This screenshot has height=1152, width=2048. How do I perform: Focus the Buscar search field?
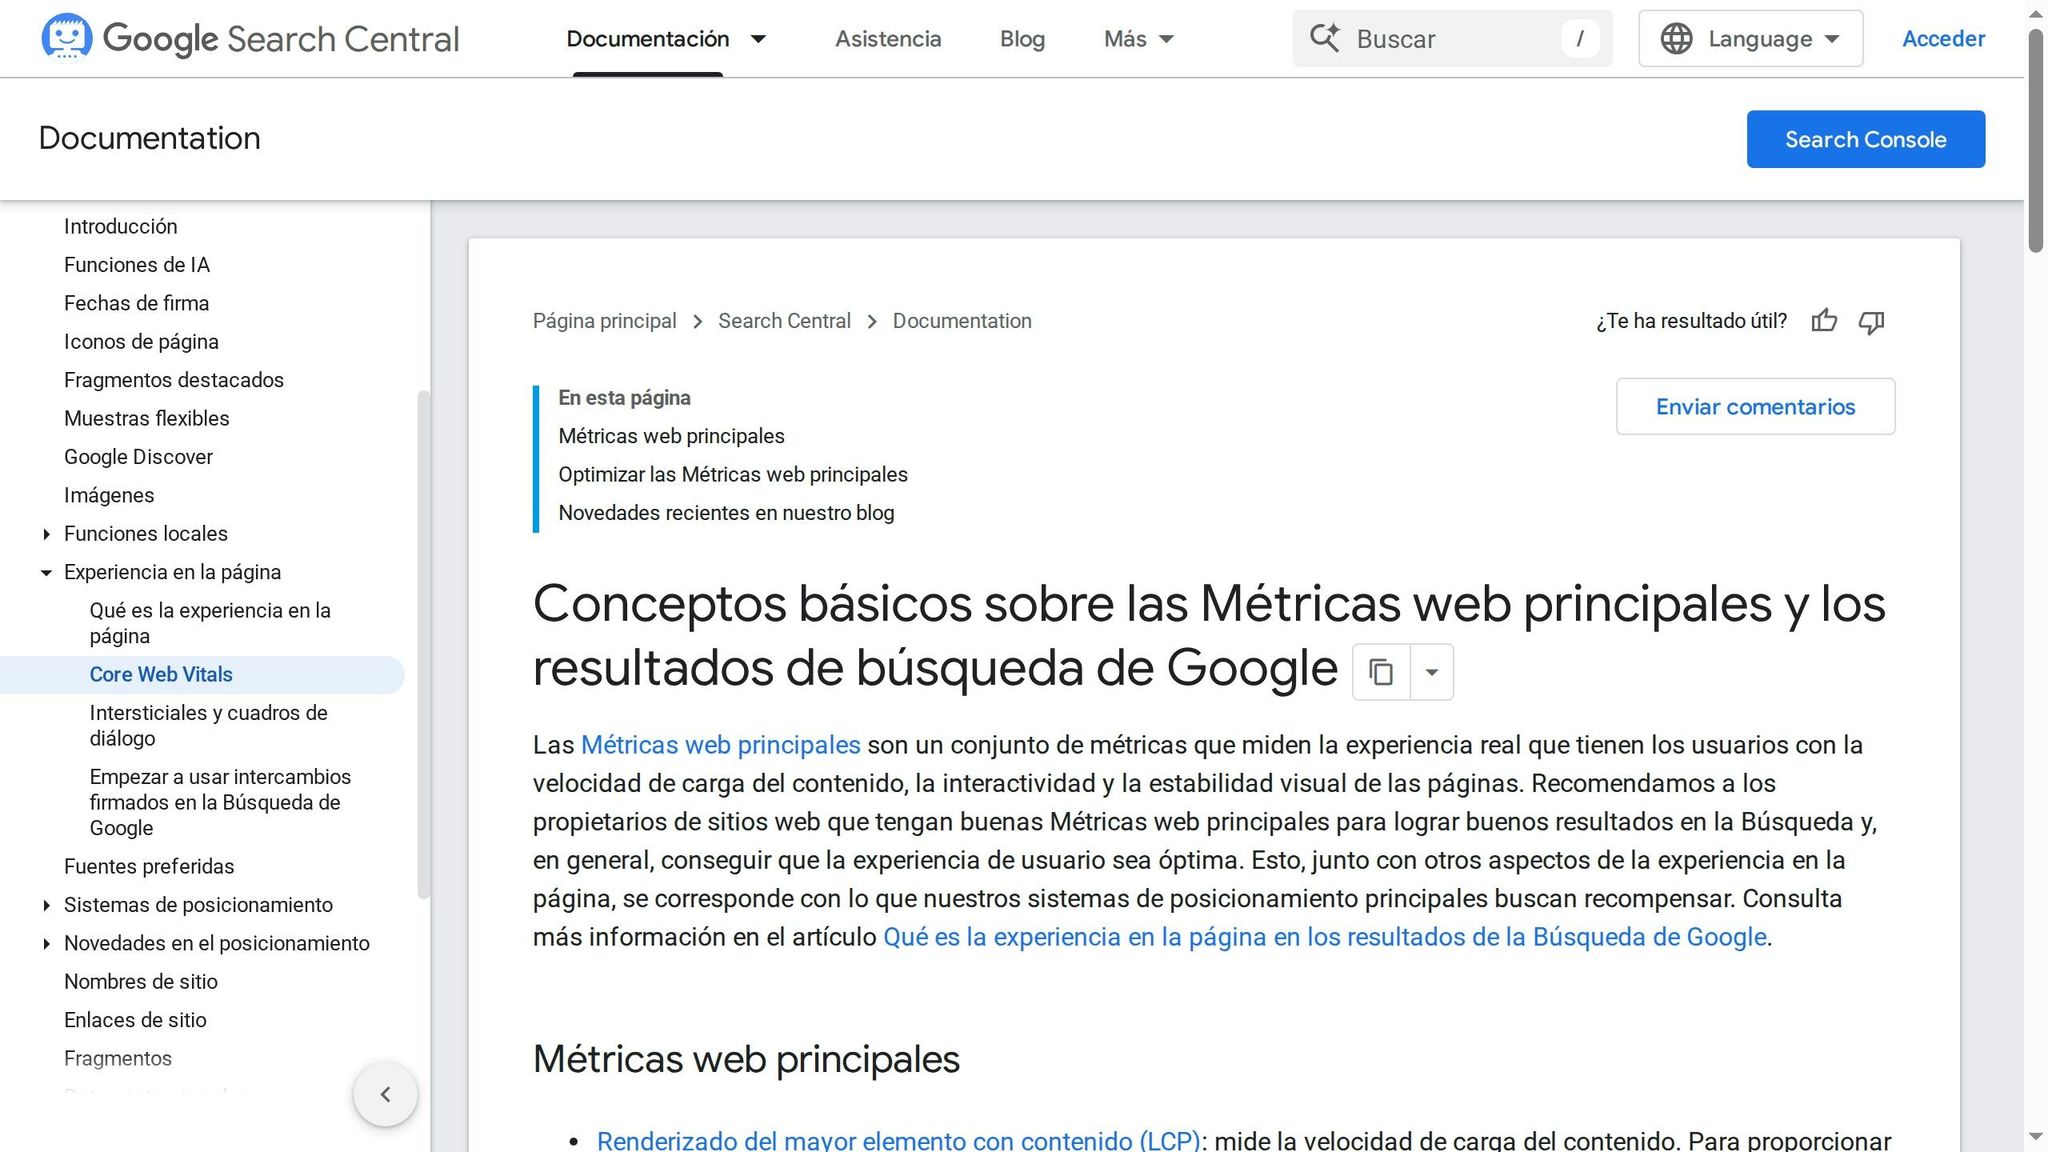pos(1452,38)
